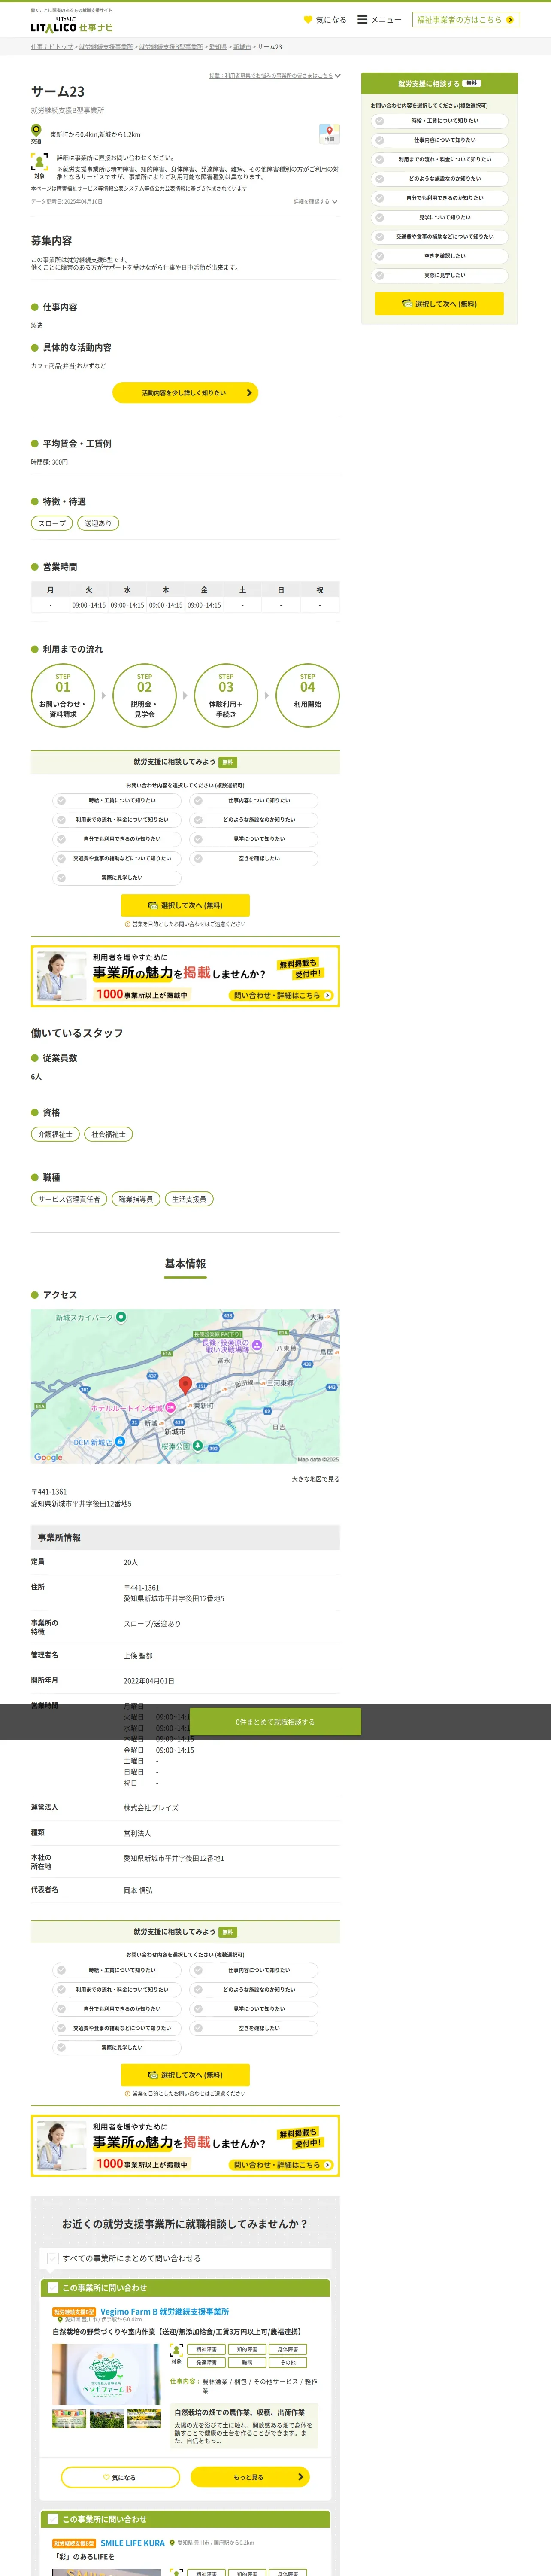Tick すべての事業所にまとめて問い合わせる checkbox

[x=53, y=2257]
